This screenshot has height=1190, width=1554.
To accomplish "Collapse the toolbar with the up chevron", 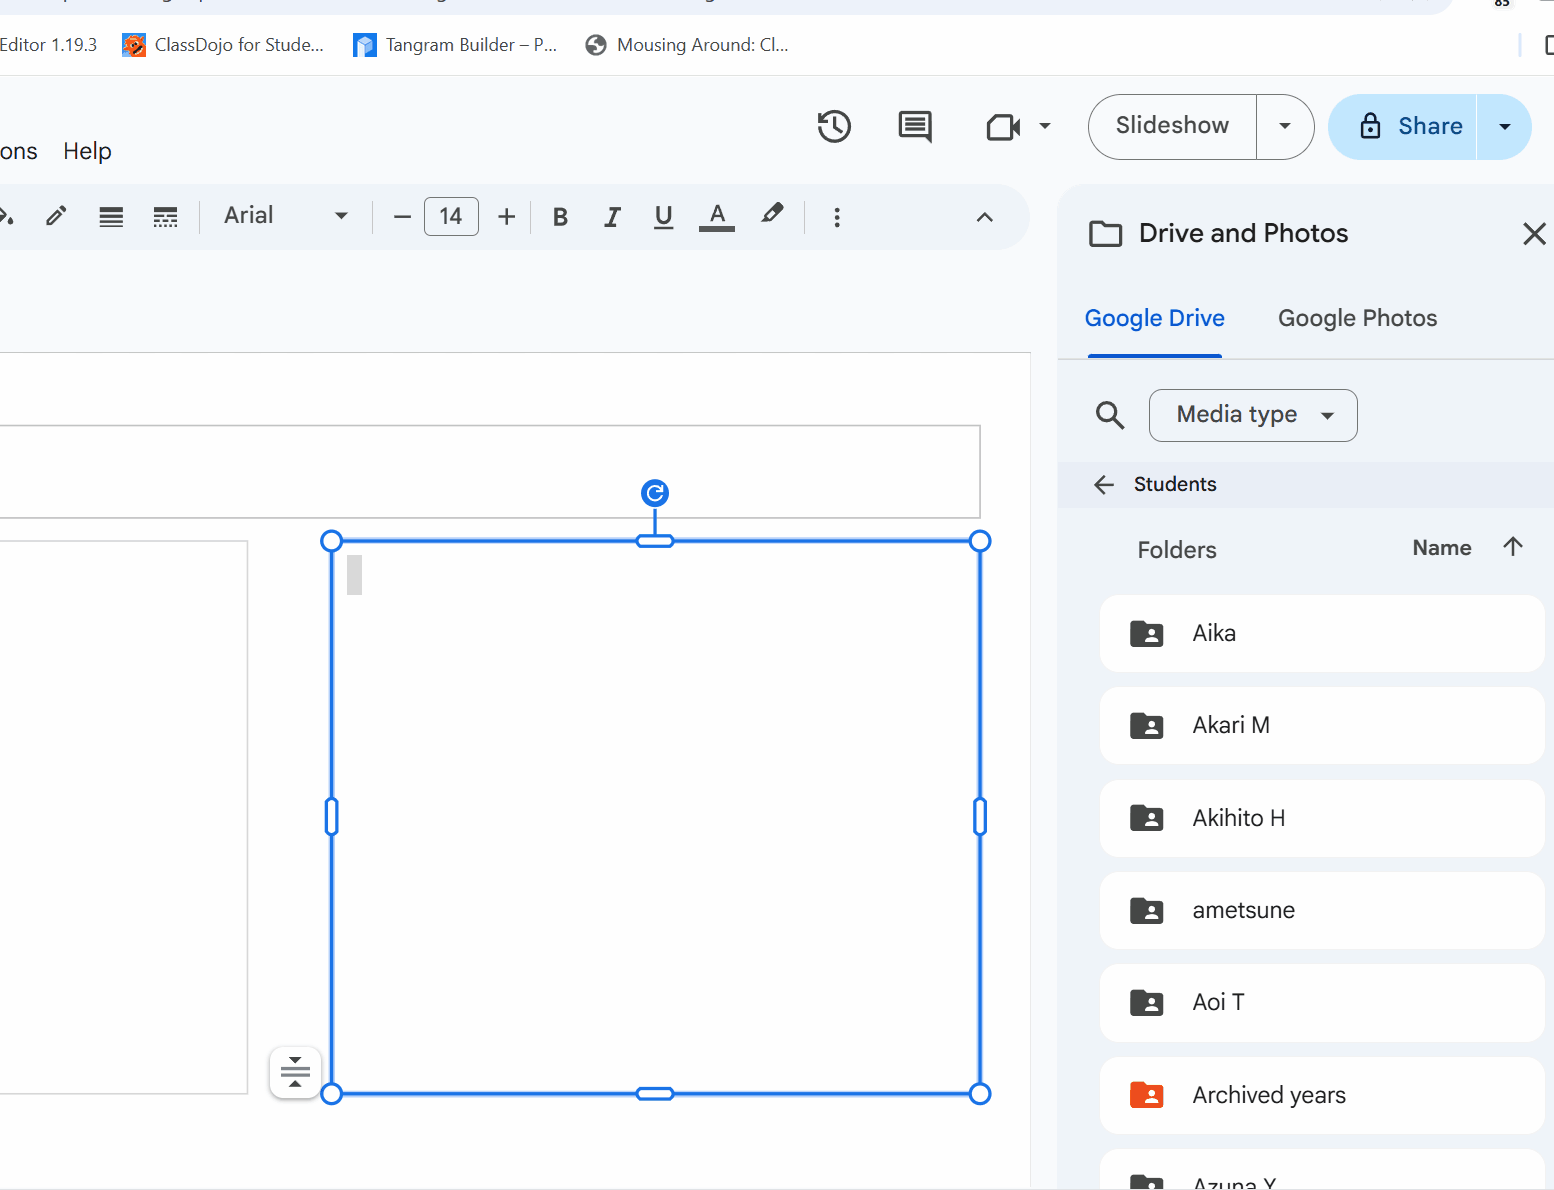I will (985, 217).
